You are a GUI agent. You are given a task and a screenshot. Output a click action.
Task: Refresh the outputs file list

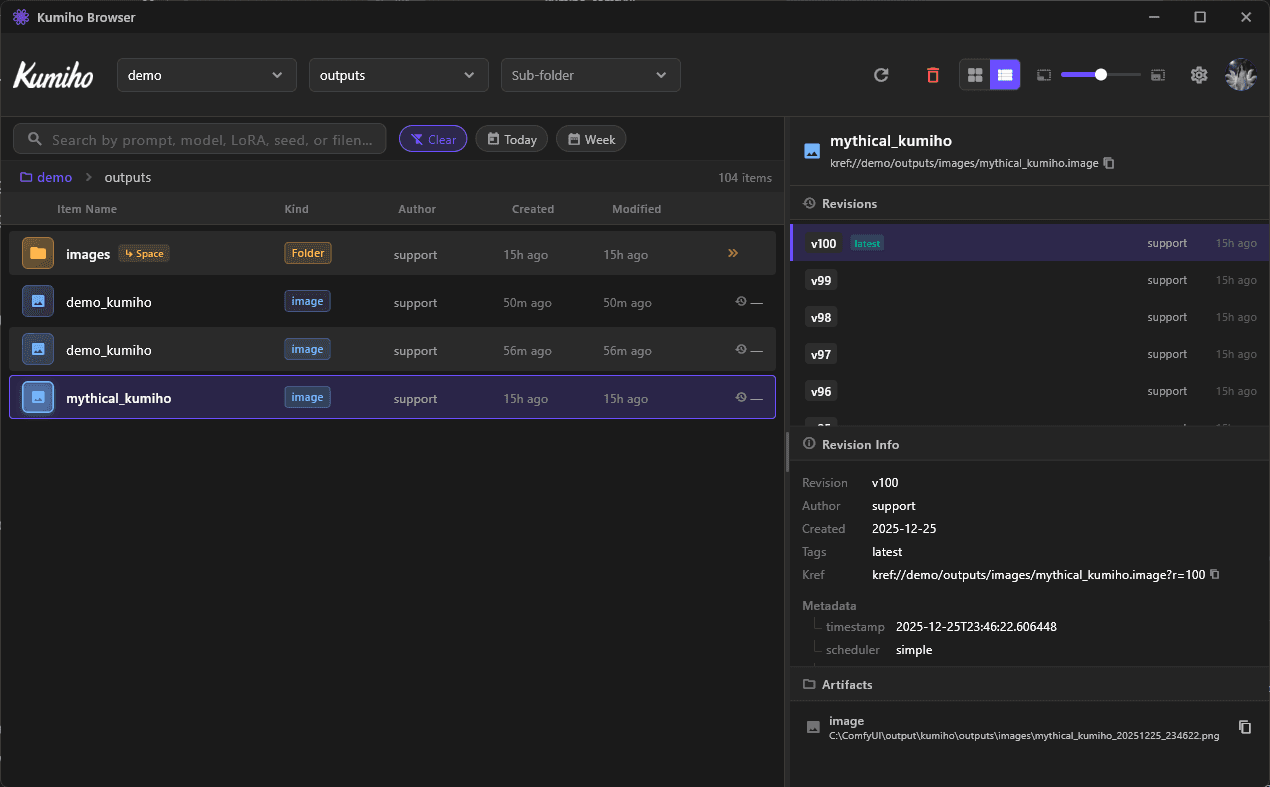(x=881, y=74)
